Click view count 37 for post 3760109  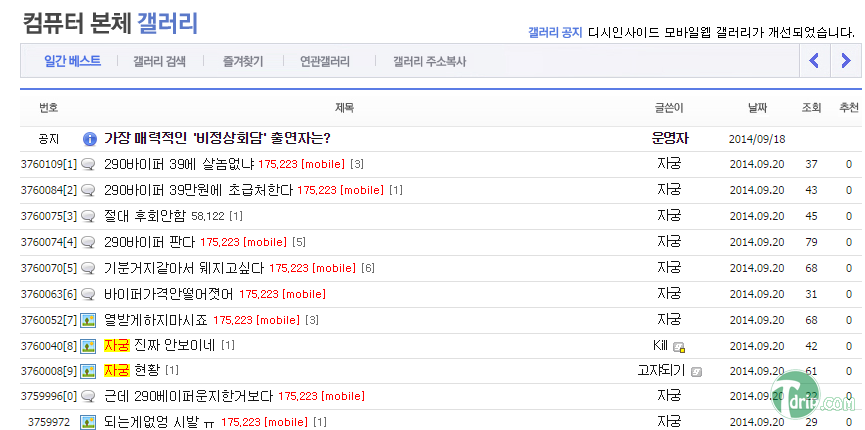tap(811, 164)
